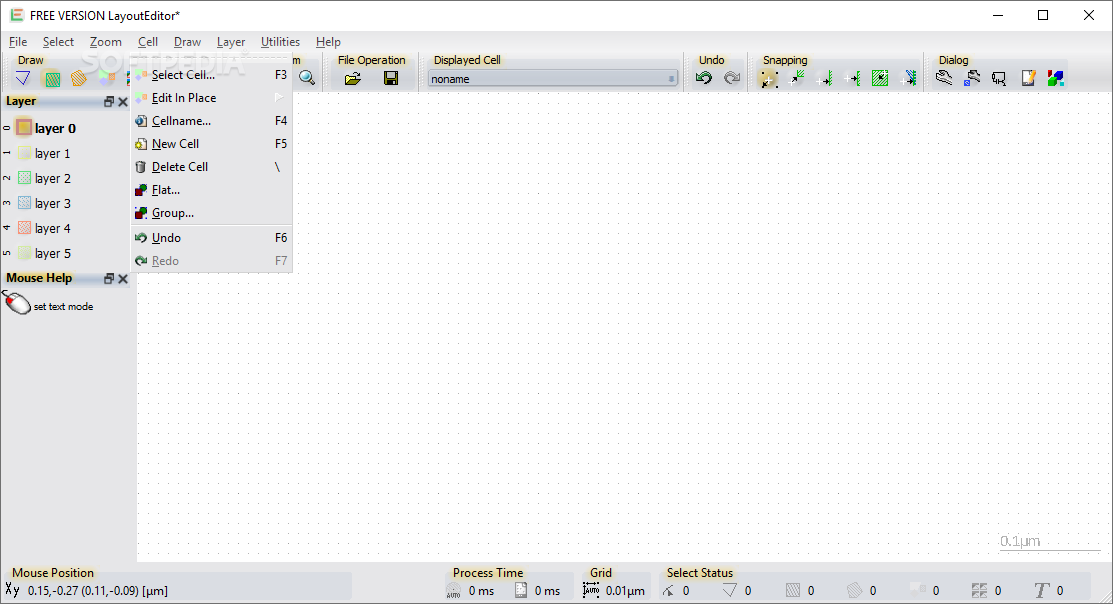Click grid value 0.01µm in status bar
This screenshot has height=604, width=1113.
[x=625, y=591]
